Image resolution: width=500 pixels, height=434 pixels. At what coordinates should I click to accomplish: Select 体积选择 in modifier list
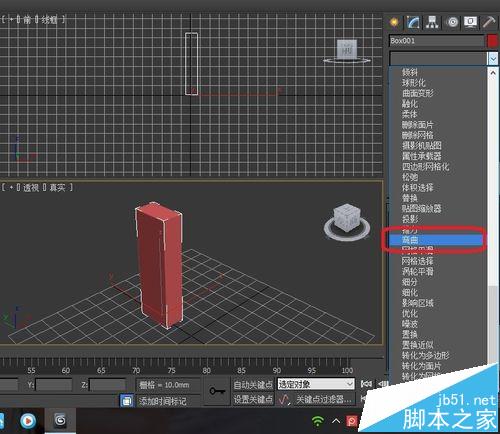418,187
